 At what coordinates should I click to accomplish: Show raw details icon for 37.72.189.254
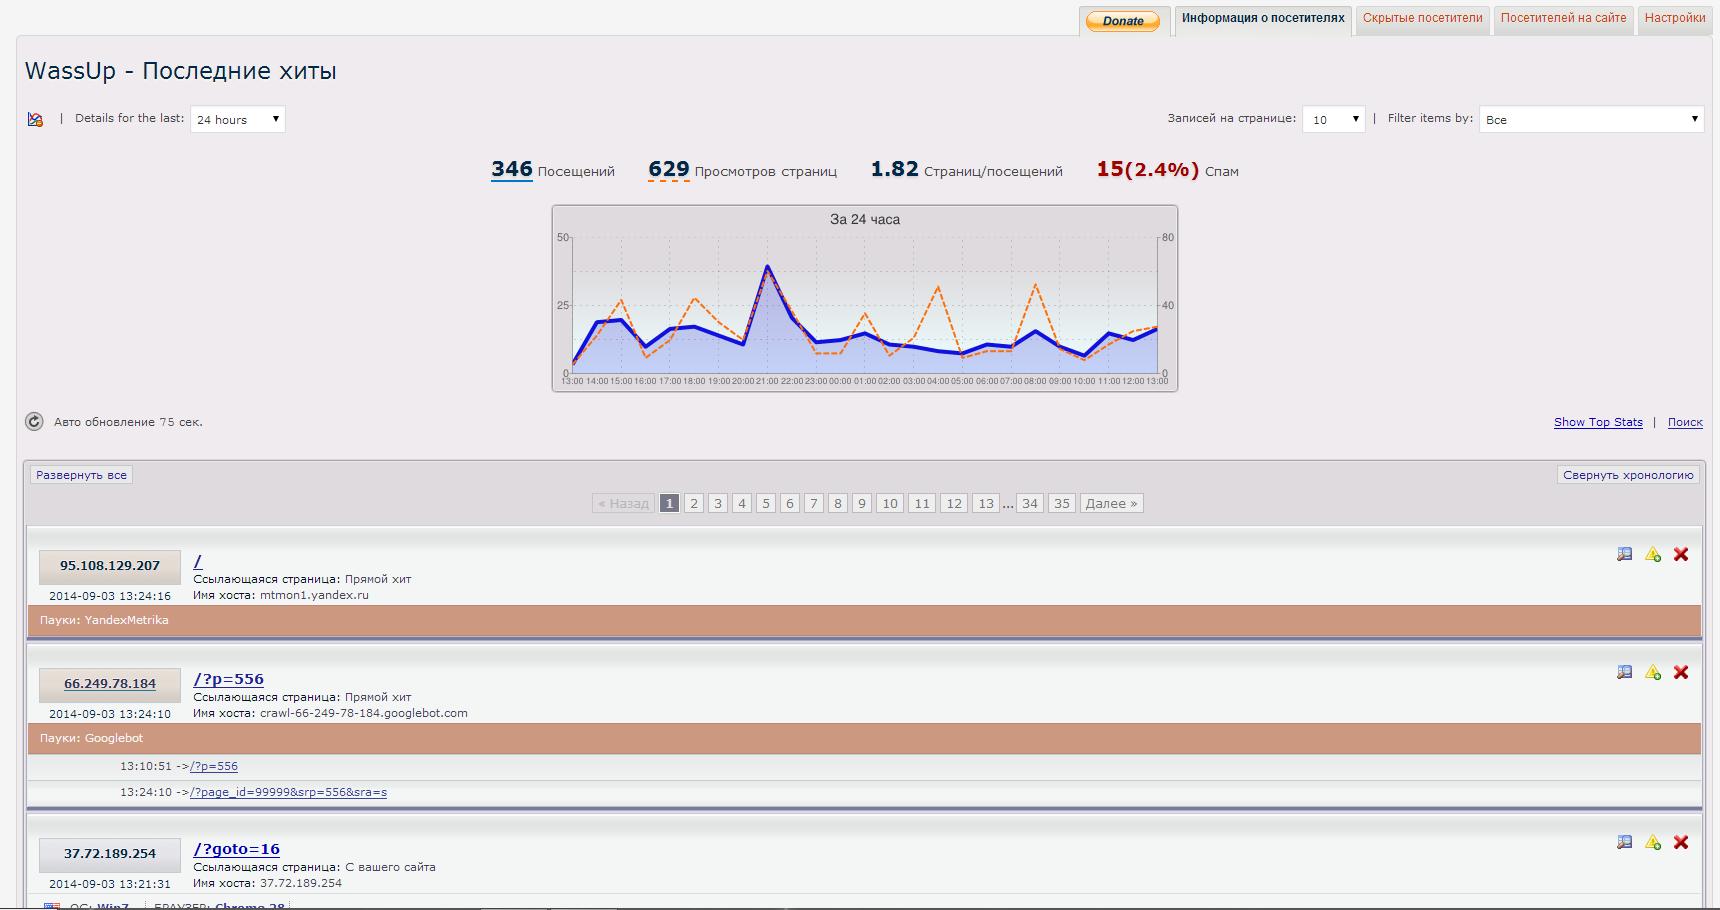tap(1625, 843)
